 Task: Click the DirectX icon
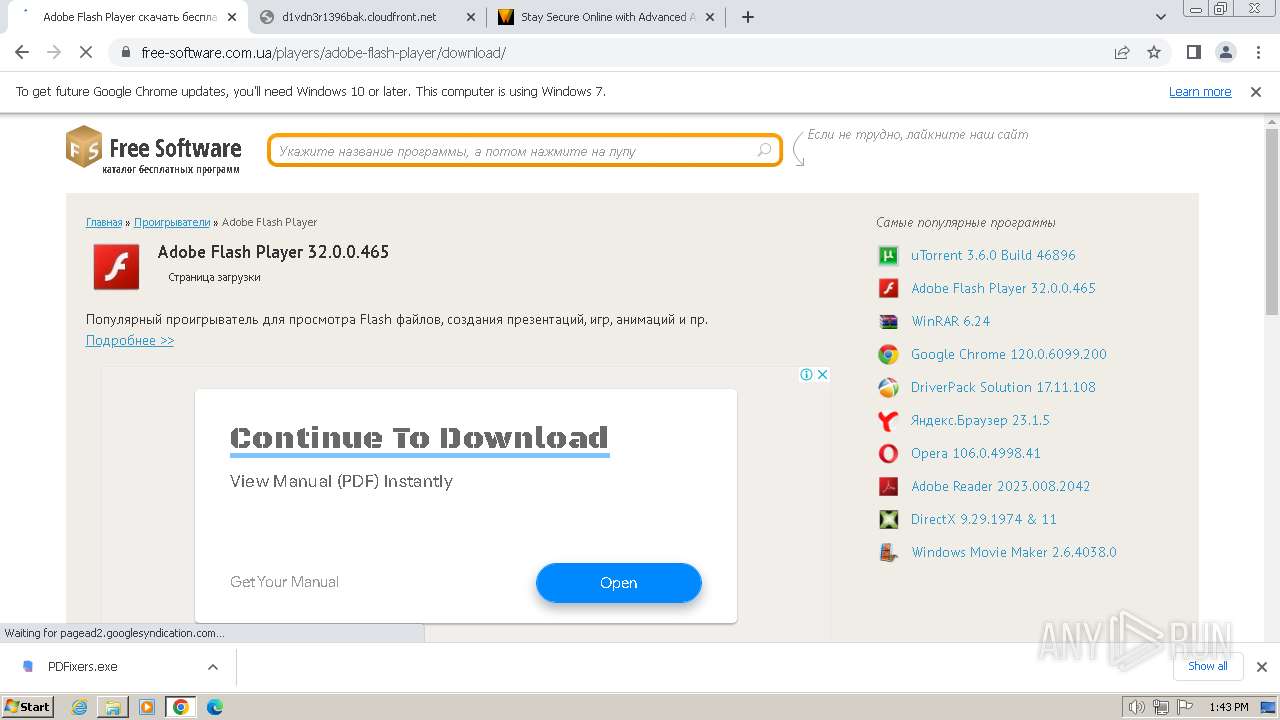pos(888,519)
